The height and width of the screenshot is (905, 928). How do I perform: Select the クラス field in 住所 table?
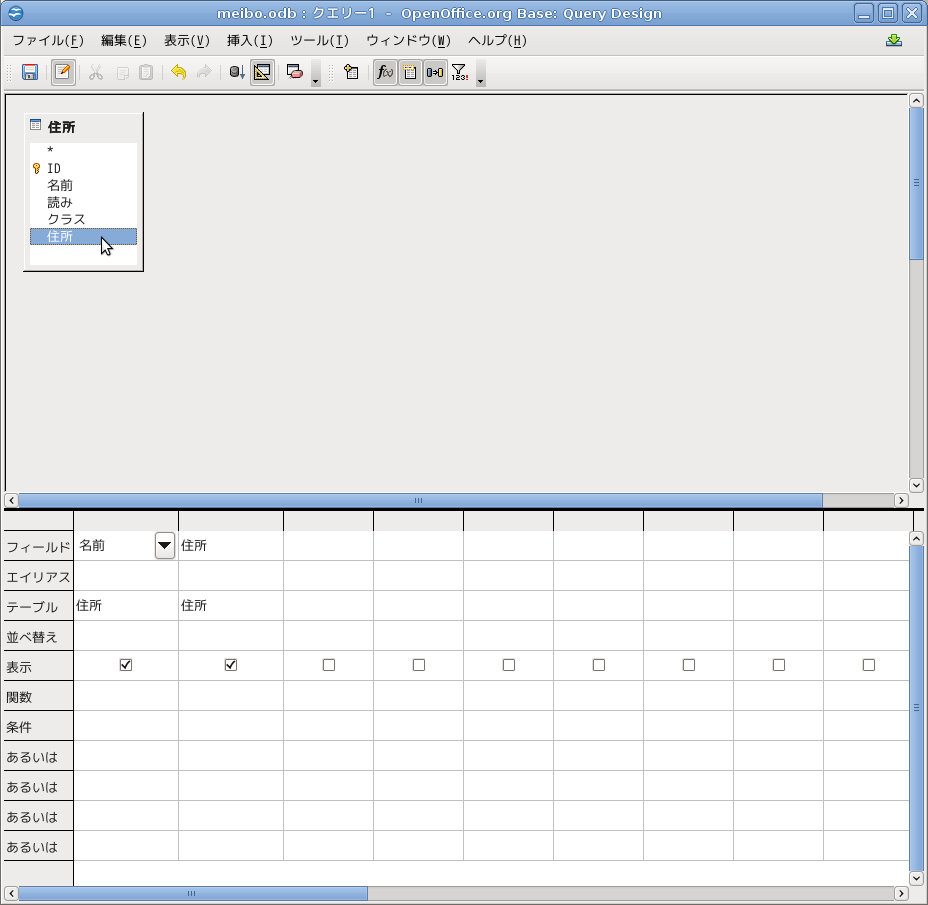click(x=66, y=219)
